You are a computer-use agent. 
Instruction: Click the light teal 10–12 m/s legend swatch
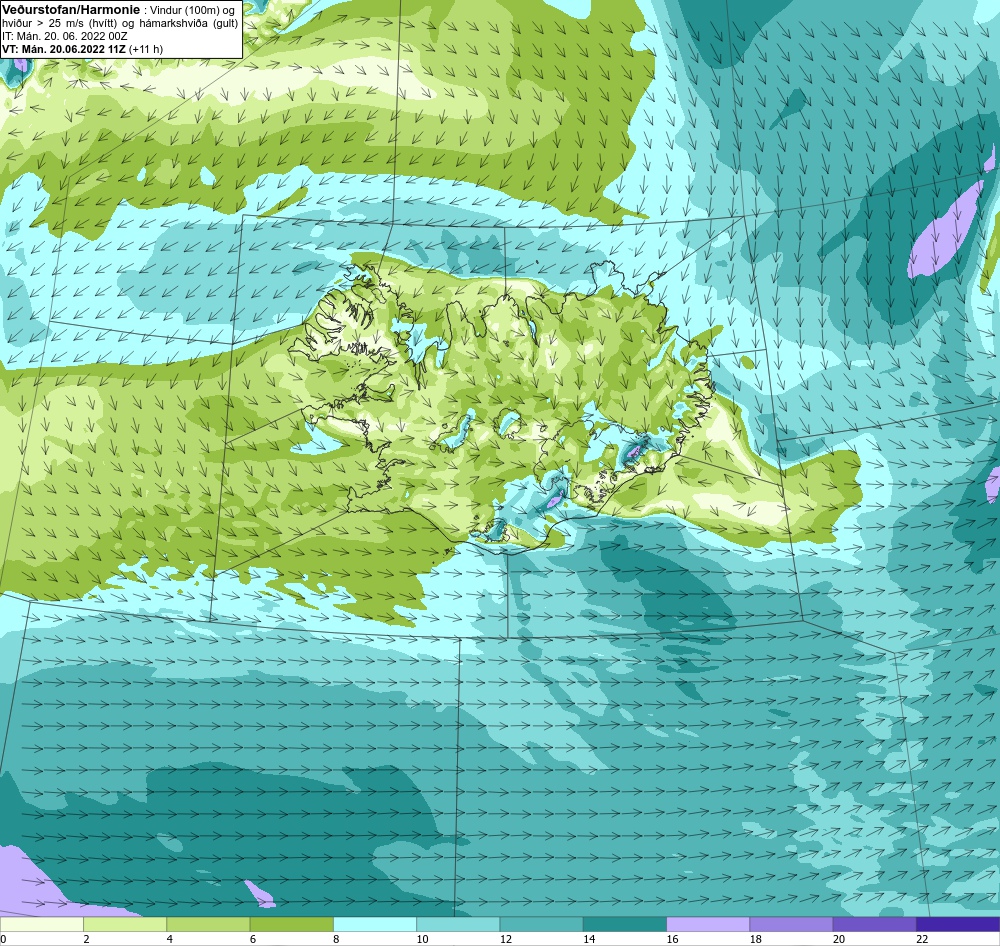[458, 924]
